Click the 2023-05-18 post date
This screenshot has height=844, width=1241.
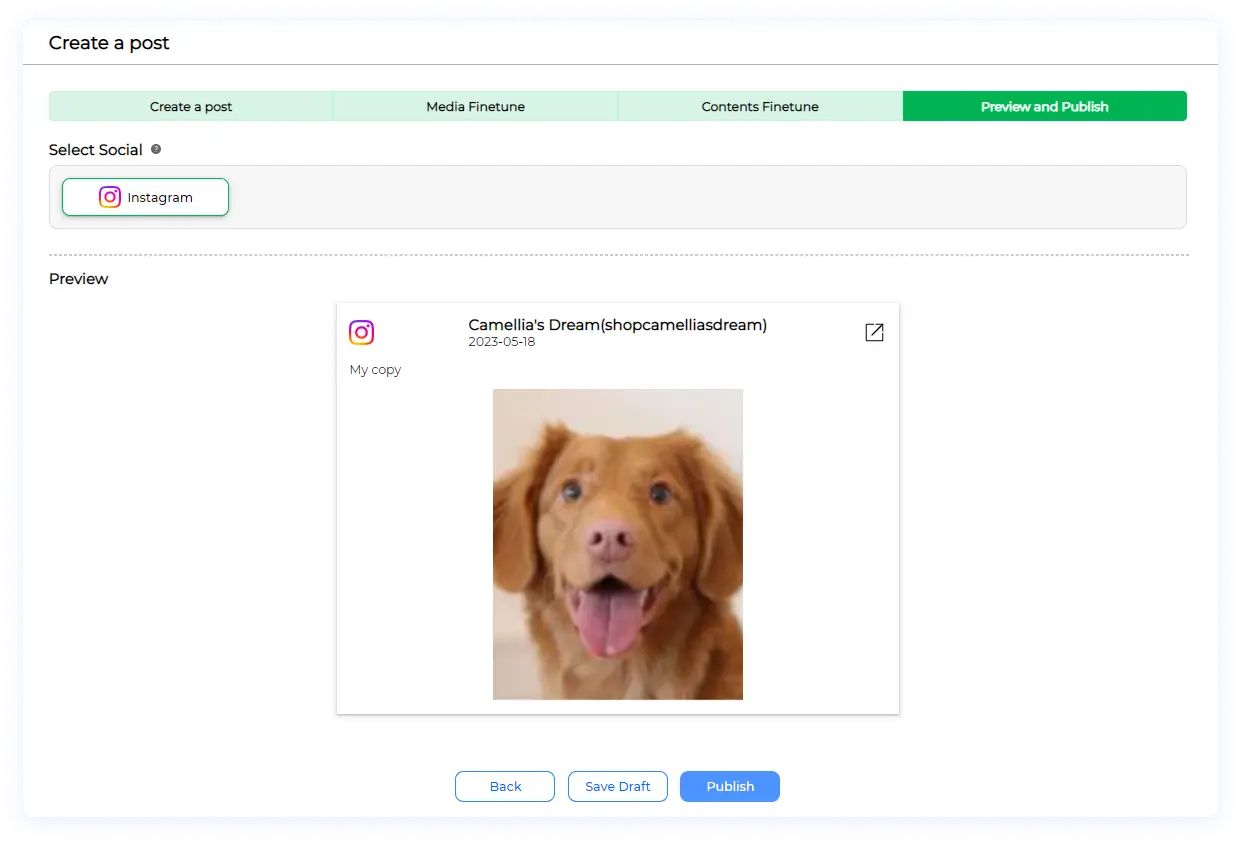tap(501, 342)
